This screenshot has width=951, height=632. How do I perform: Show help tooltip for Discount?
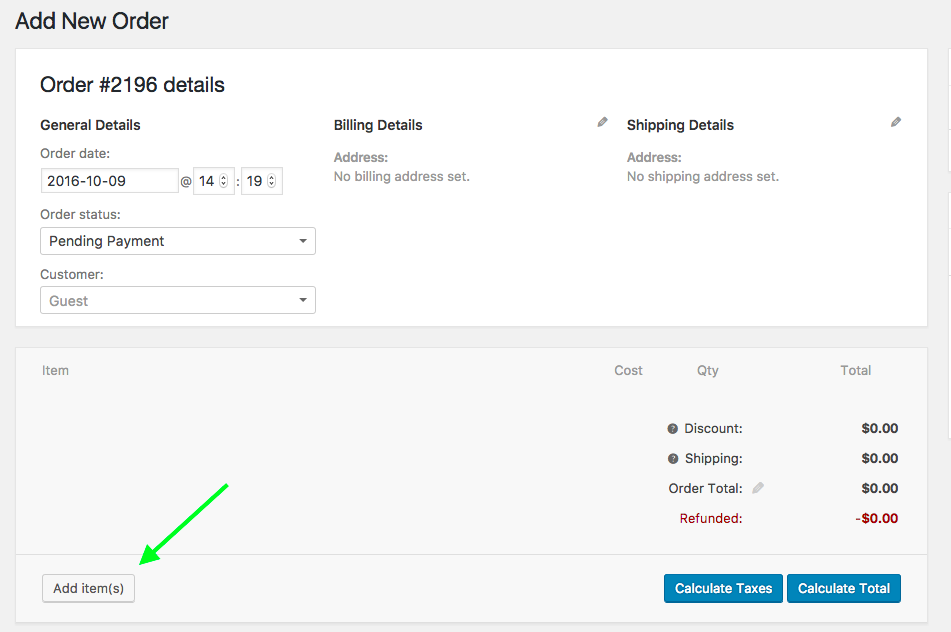[x=673, y=429]
